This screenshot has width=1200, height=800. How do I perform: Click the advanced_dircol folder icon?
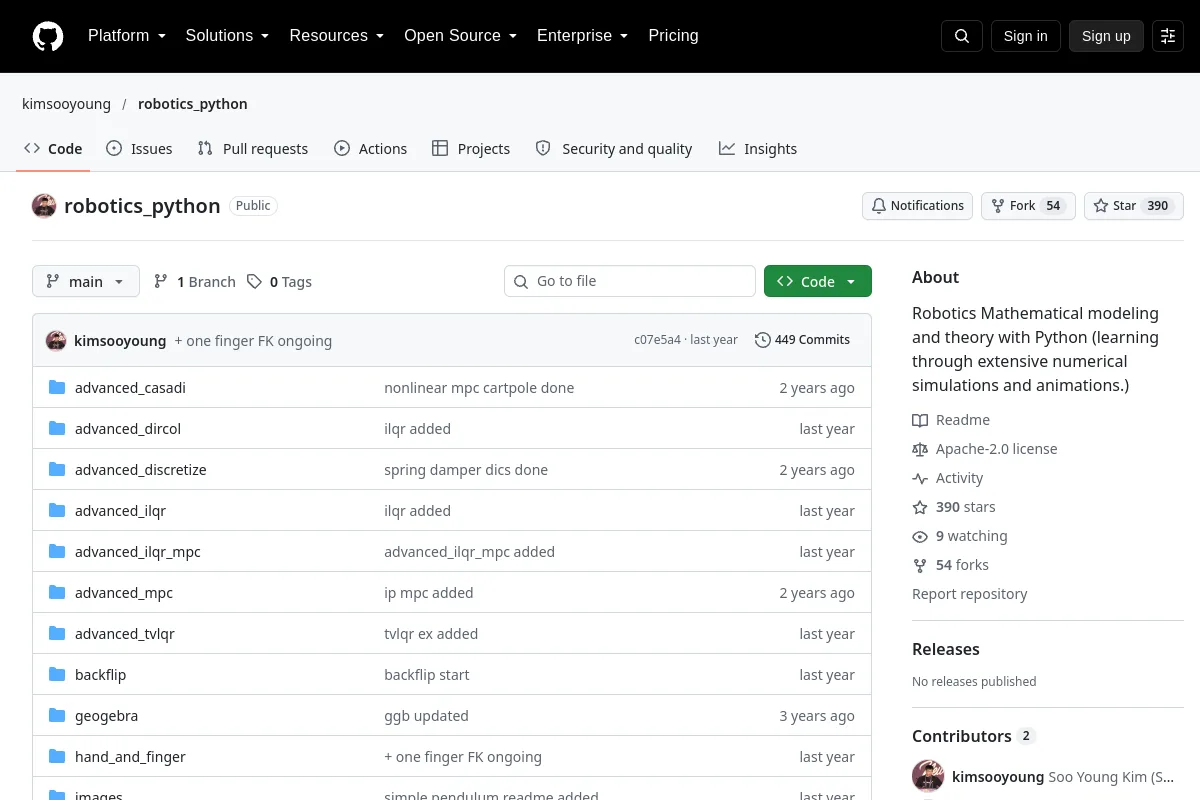pos(57,429)
